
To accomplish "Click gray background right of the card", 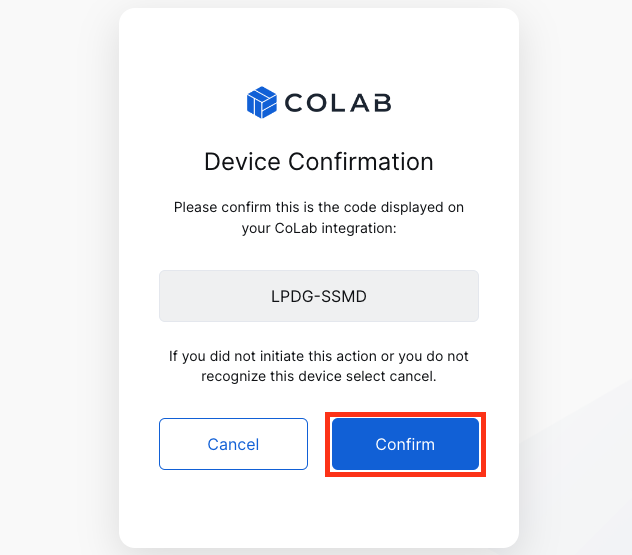I will (576, 278).
